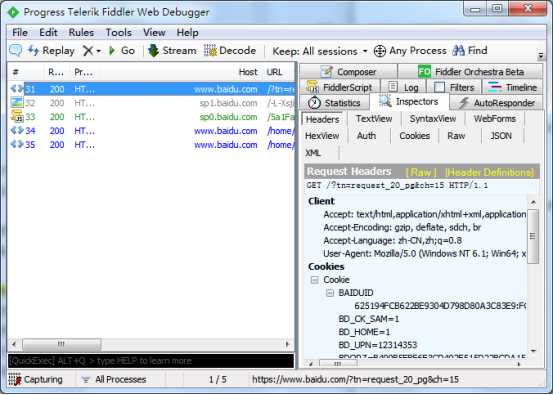Sort sessions by URL column header
This screenshot has height=395, width=553.
274,72
